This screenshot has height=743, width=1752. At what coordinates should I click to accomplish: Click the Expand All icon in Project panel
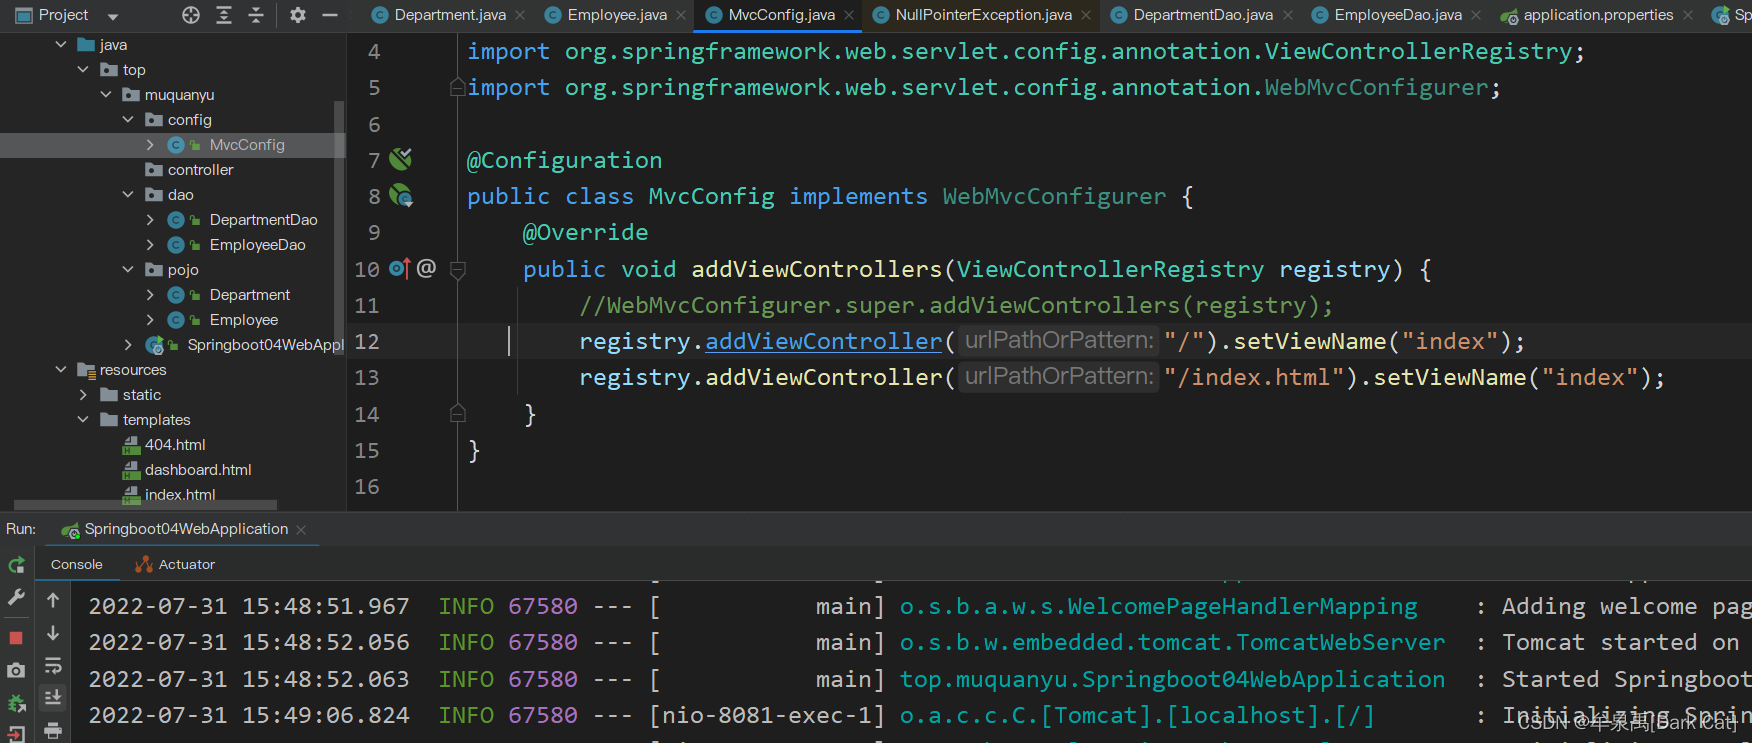(x=224, y=15)
